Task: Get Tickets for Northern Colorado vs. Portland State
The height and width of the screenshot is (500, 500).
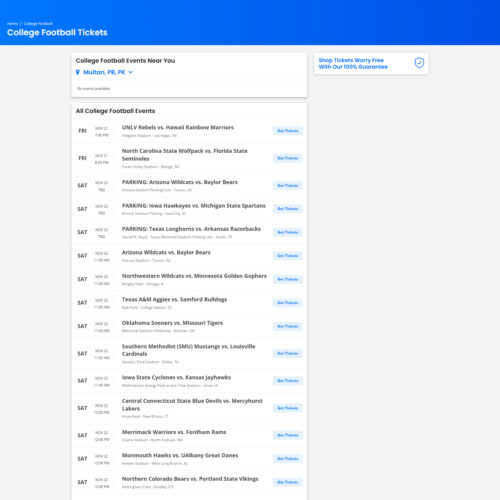Action: 288,482
